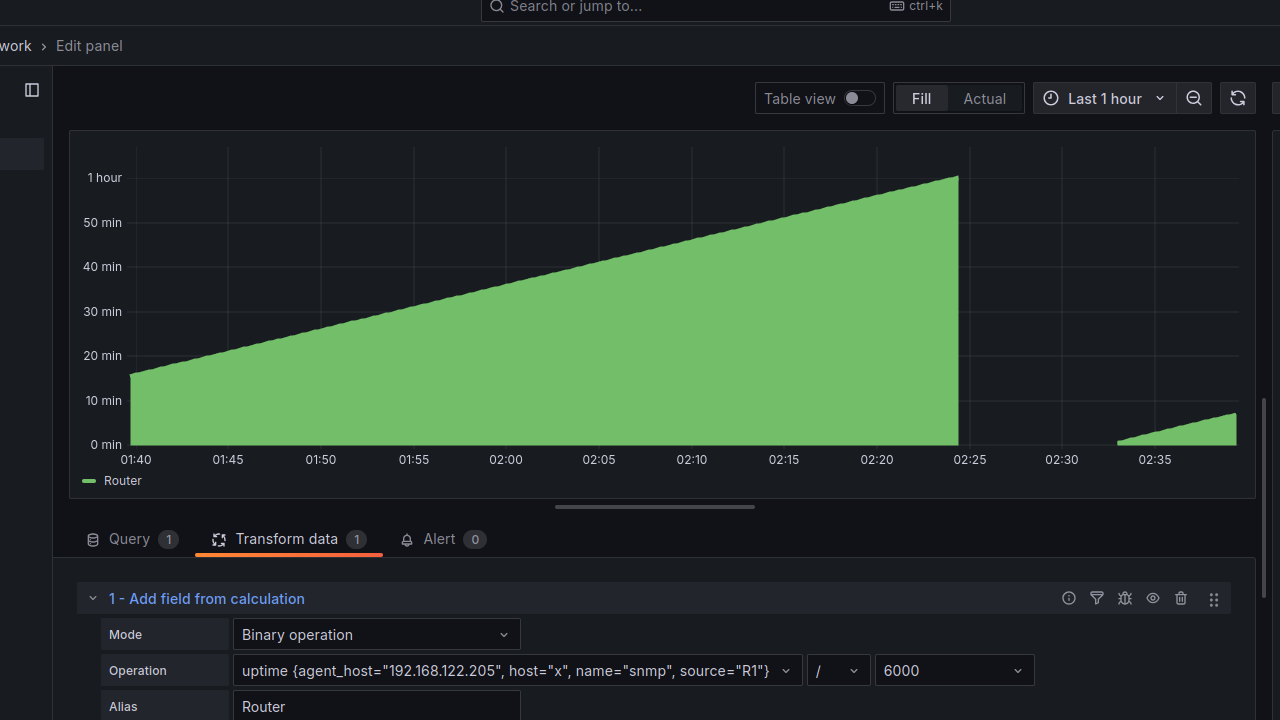This screenshot has width=1280, height=720.
Task: Click the Edit panel breadcrumb
Action: [89, 46]
